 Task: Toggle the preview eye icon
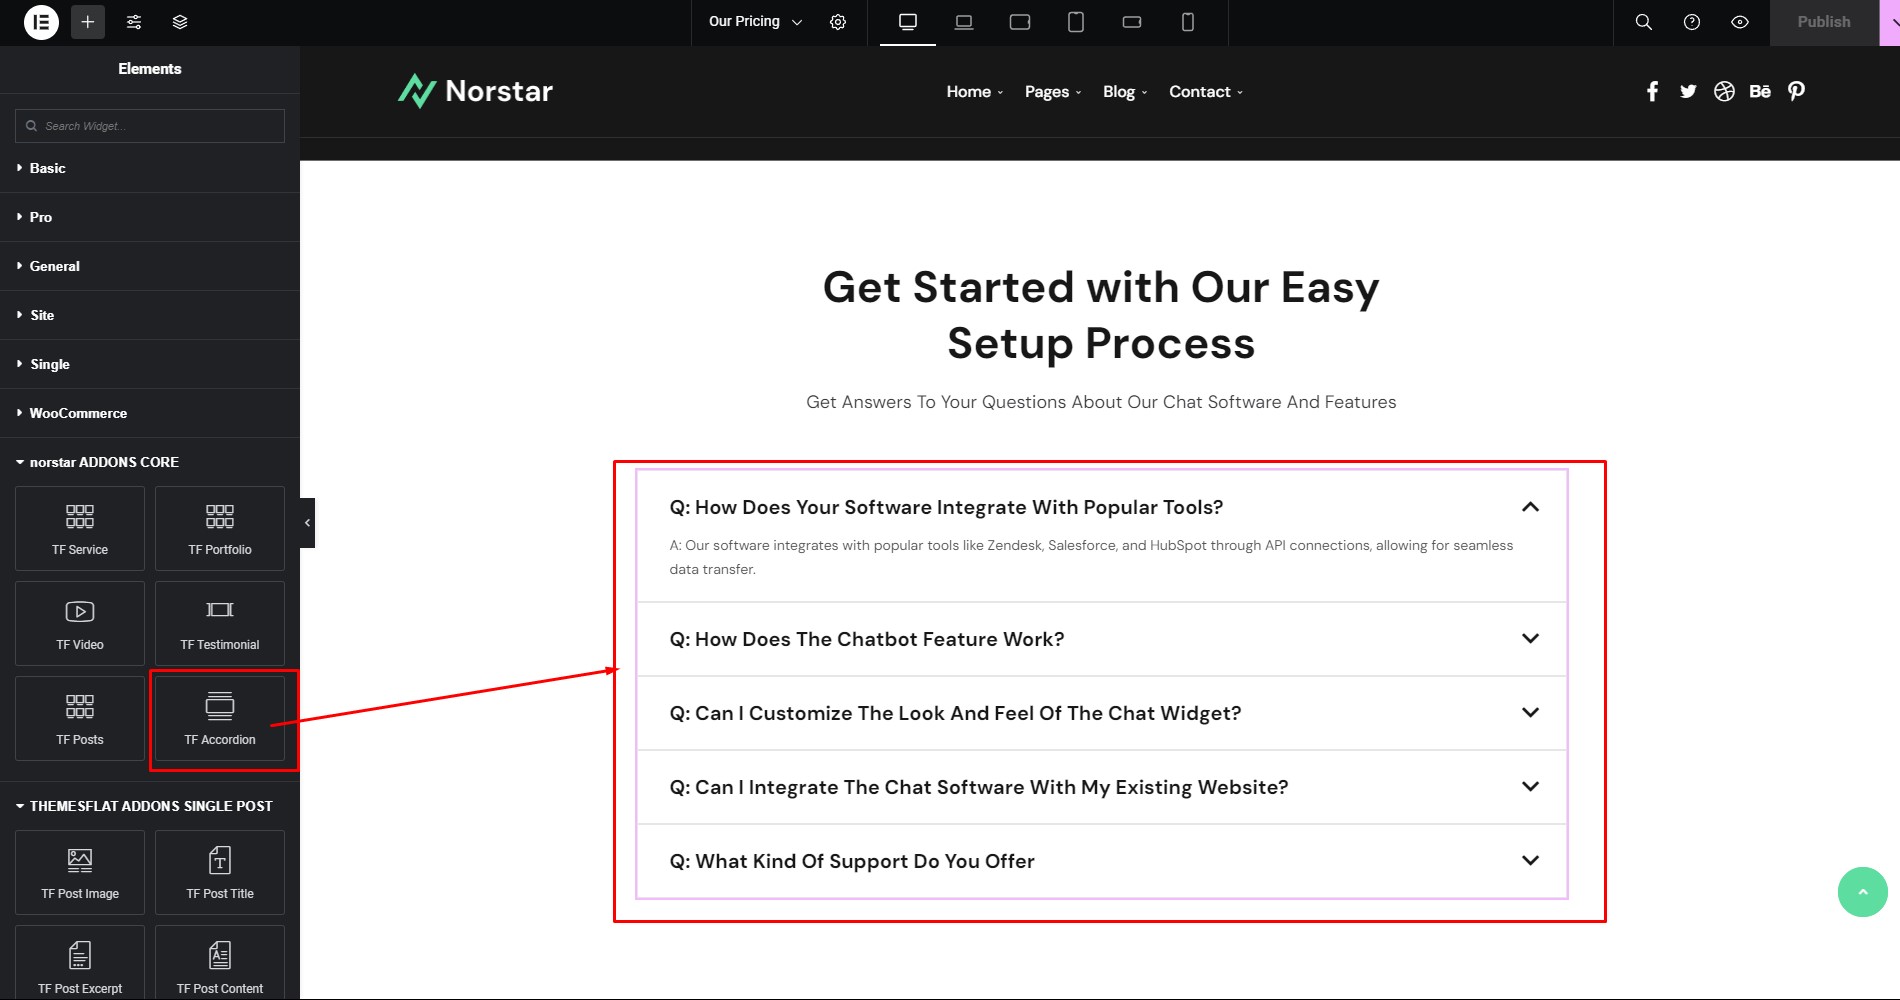click(1740, 22)
